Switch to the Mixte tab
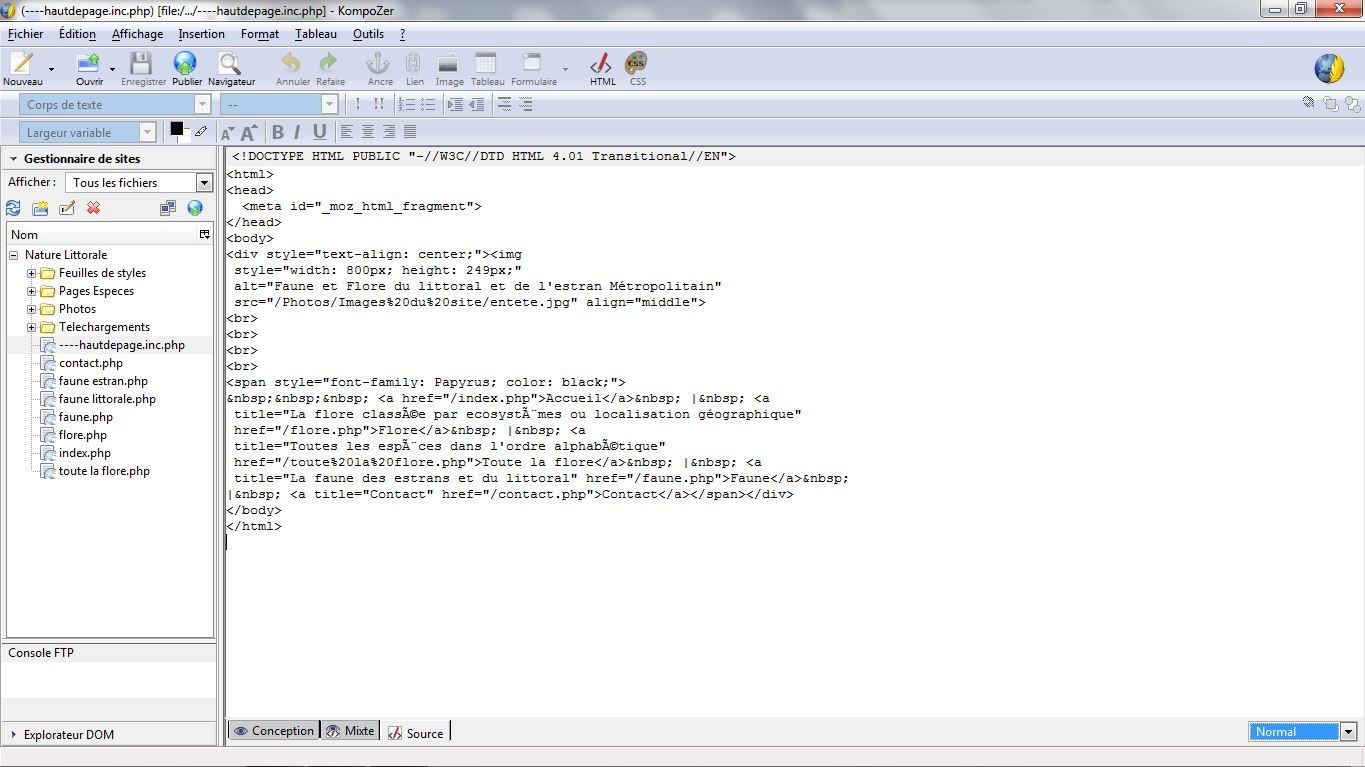 click(x=350, y=731)
